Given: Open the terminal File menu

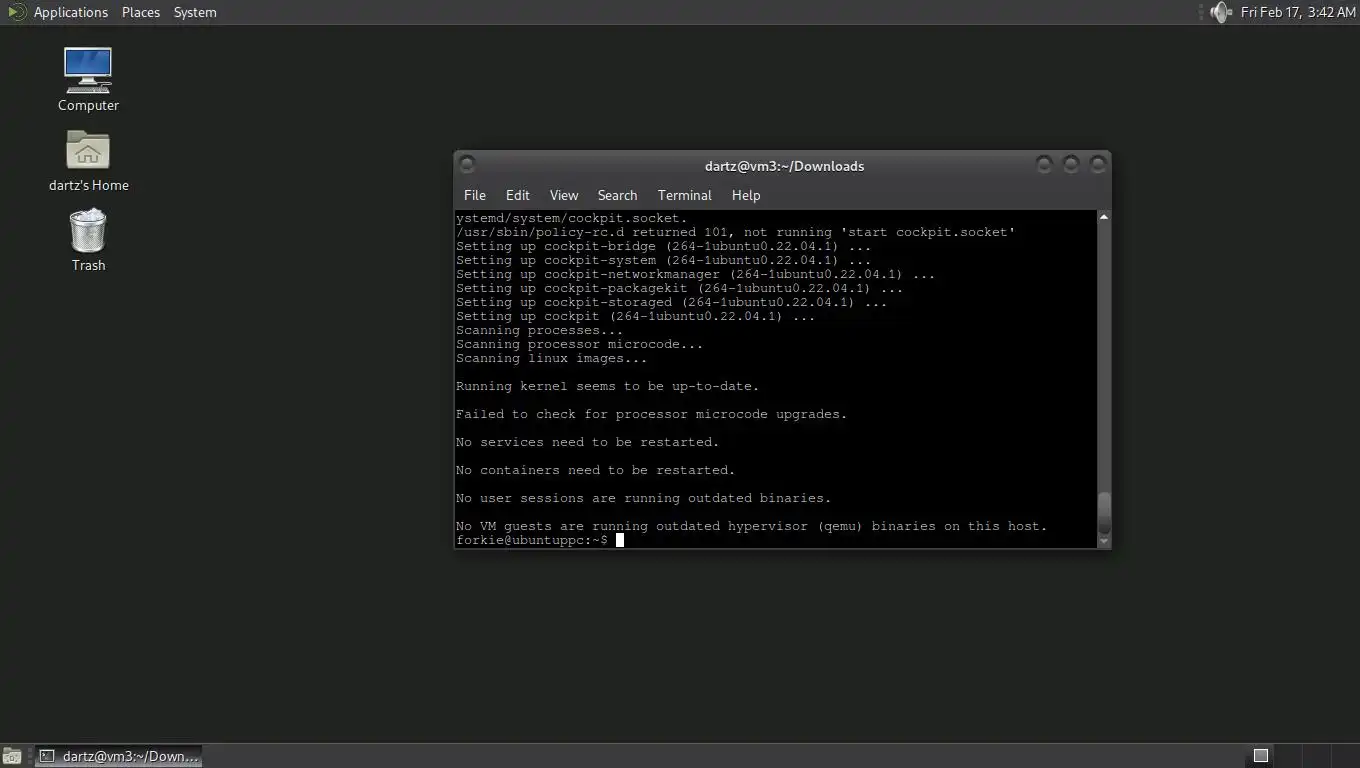Looking at the screenshot, I should (475, 195).
